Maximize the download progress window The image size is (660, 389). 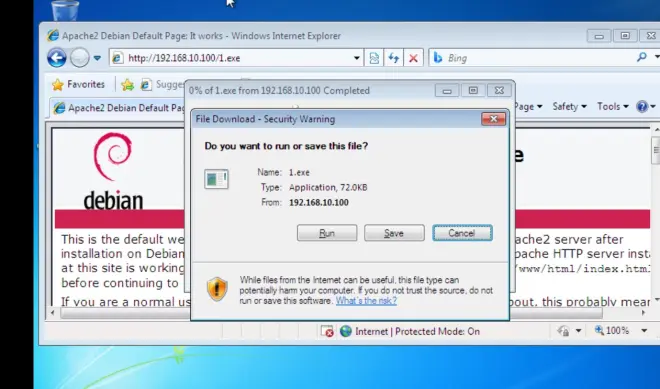point(473,91)
